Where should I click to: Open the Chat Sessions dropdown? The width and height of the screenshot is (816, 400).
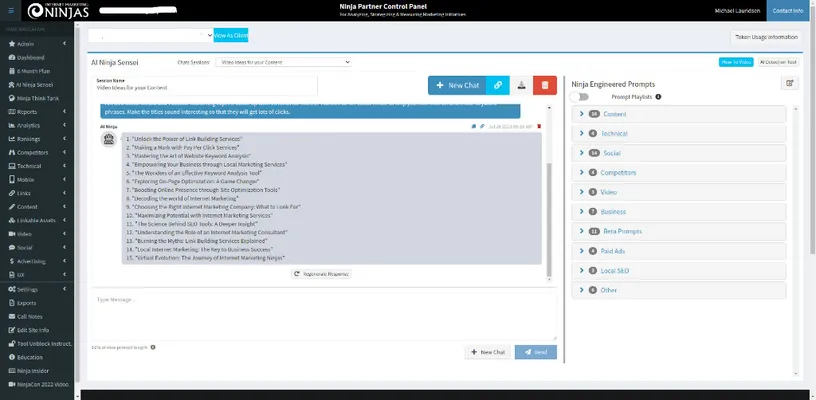click(x=285, y=62)
